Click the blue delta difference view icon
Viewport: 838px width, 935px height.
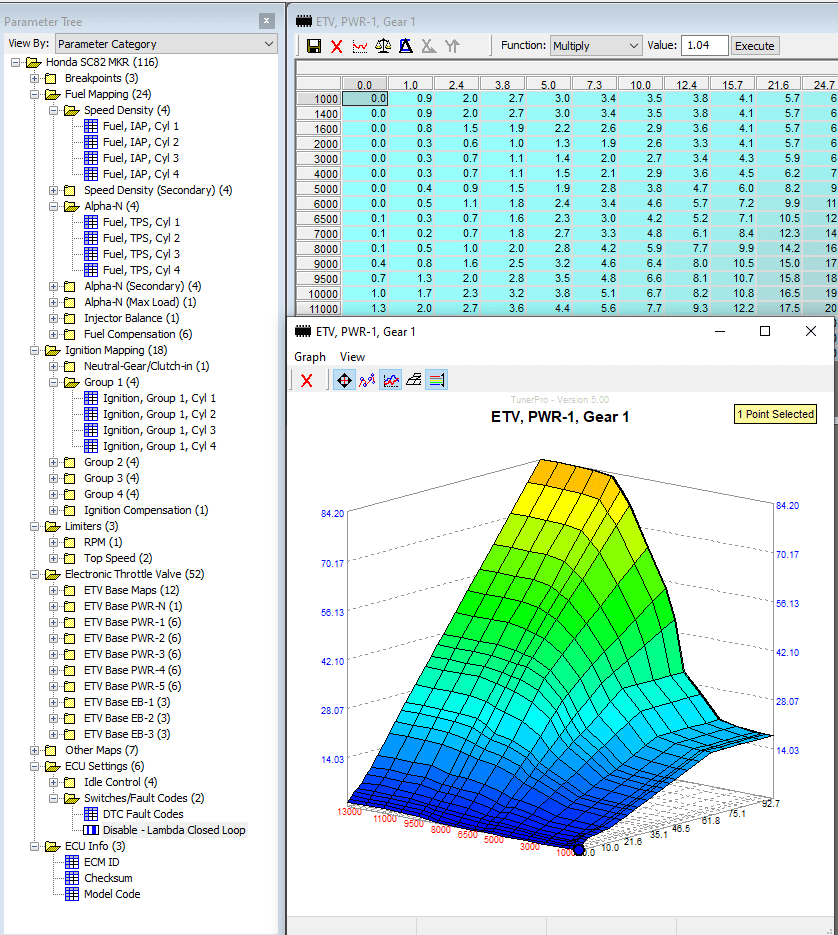point(406,45)
